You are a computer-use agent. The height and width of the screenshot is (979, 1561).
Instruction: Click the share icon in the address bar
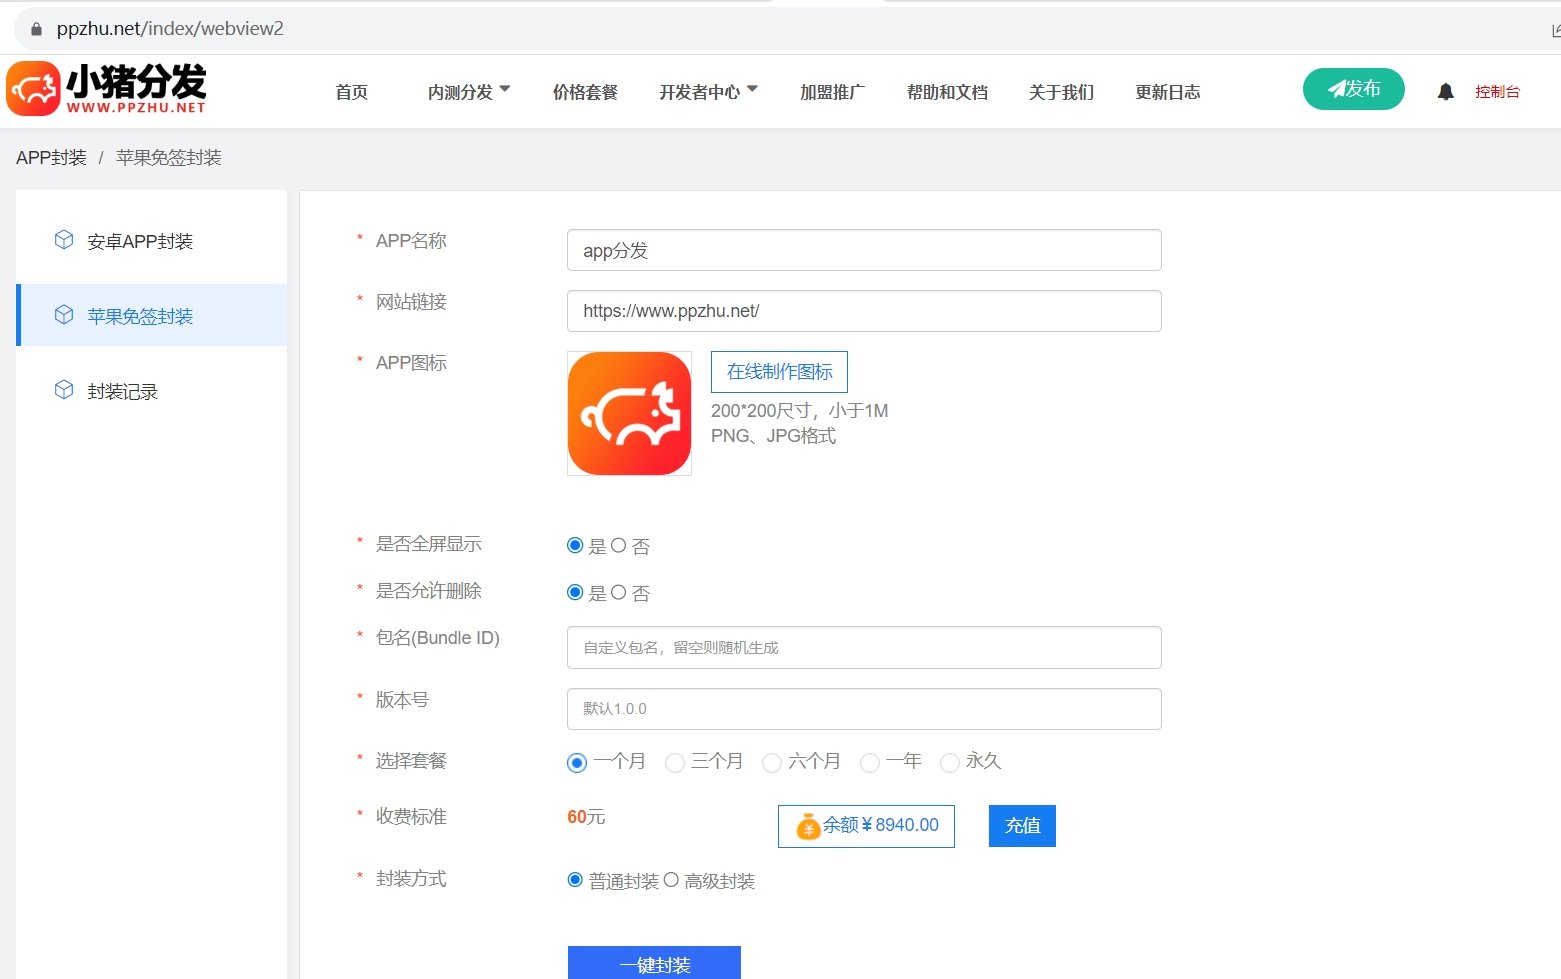coord(1555,29)
